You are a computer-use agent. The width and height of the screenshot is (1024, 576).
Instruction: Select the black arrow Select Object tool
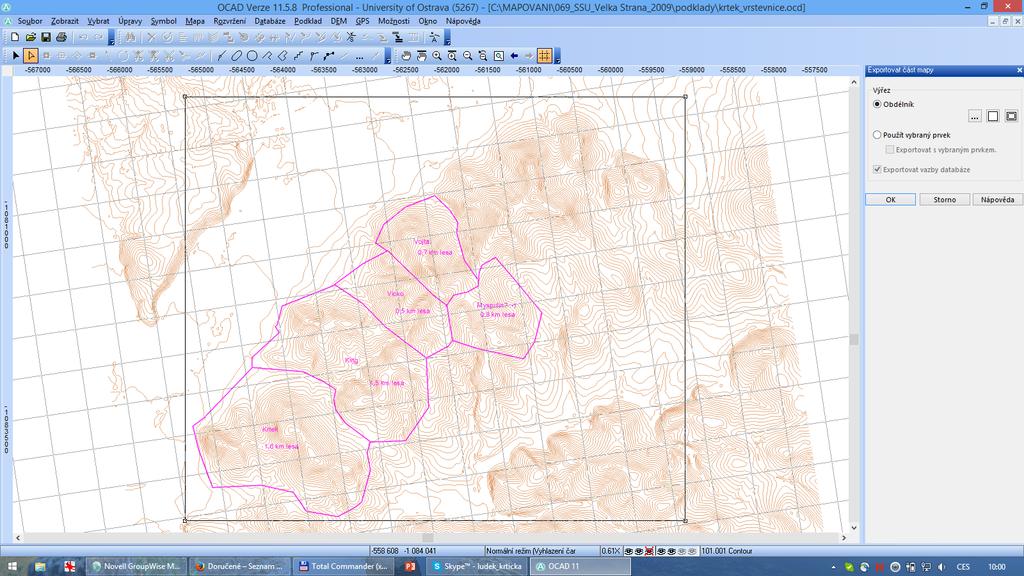16,56
